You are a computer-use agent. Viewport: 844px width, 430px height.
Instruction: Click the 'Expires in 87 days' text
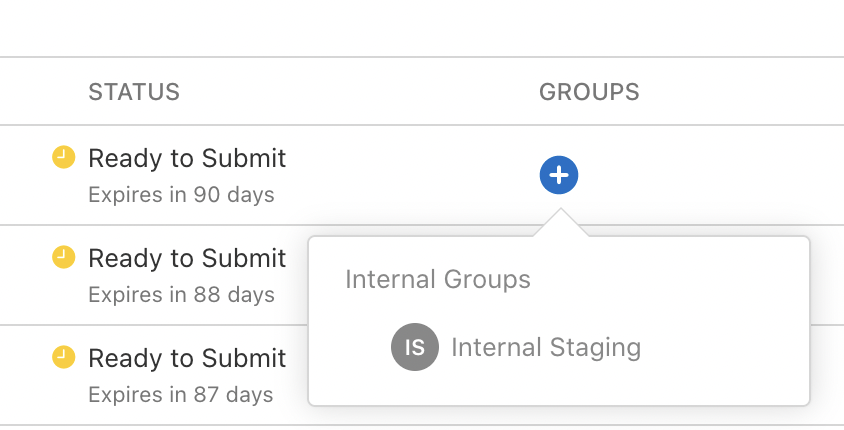(181, 394)
